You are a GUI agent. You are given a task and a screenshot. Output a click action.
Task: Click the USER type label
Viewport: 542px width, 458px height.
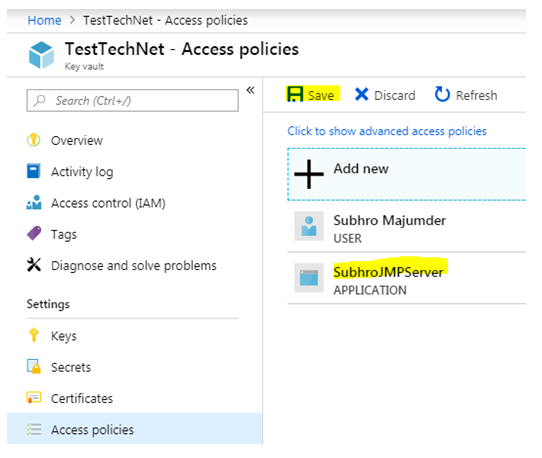(x=347, y=238)
